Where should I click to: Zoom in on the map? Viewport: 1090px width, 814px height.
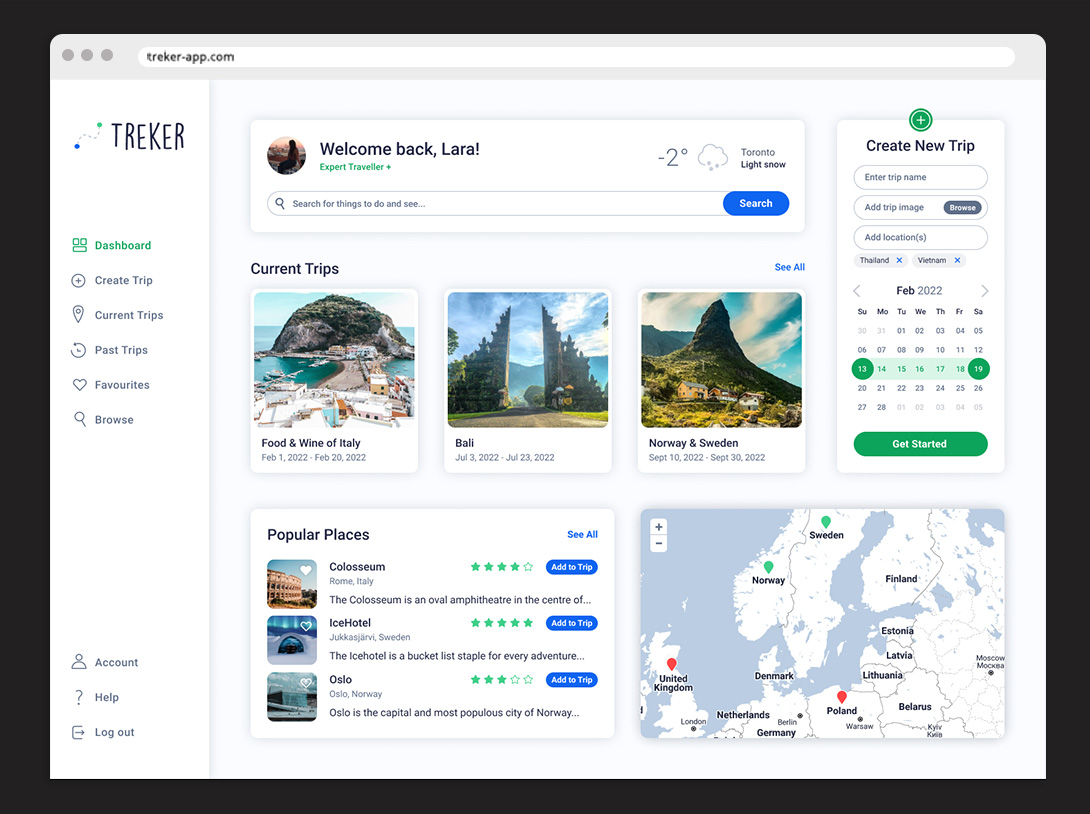click(658, 527)
